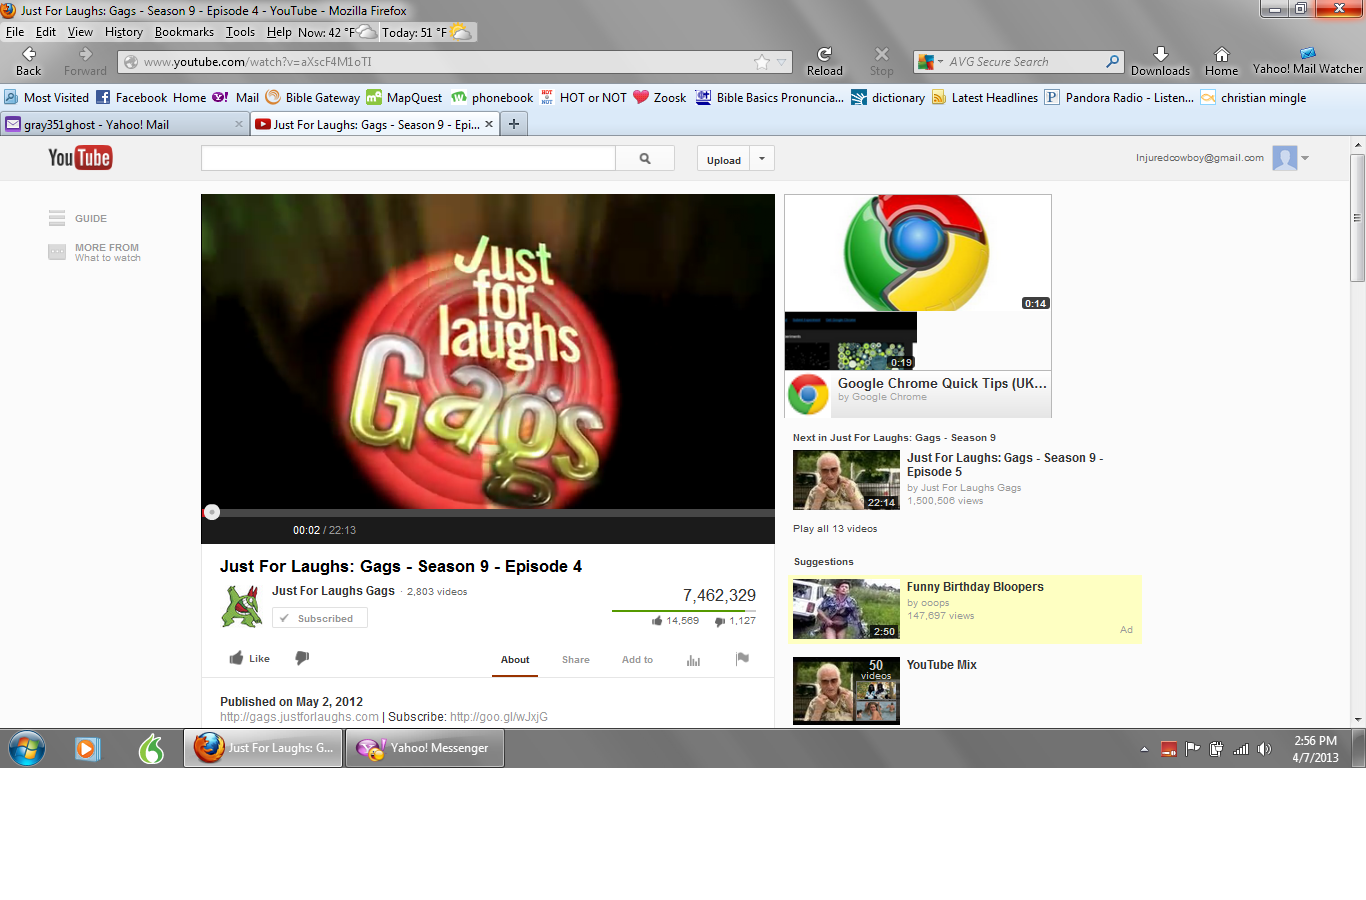This screenshot has width=1366, height=900.
Task: Click the YouTube logo
Action: tap(80, 158)
